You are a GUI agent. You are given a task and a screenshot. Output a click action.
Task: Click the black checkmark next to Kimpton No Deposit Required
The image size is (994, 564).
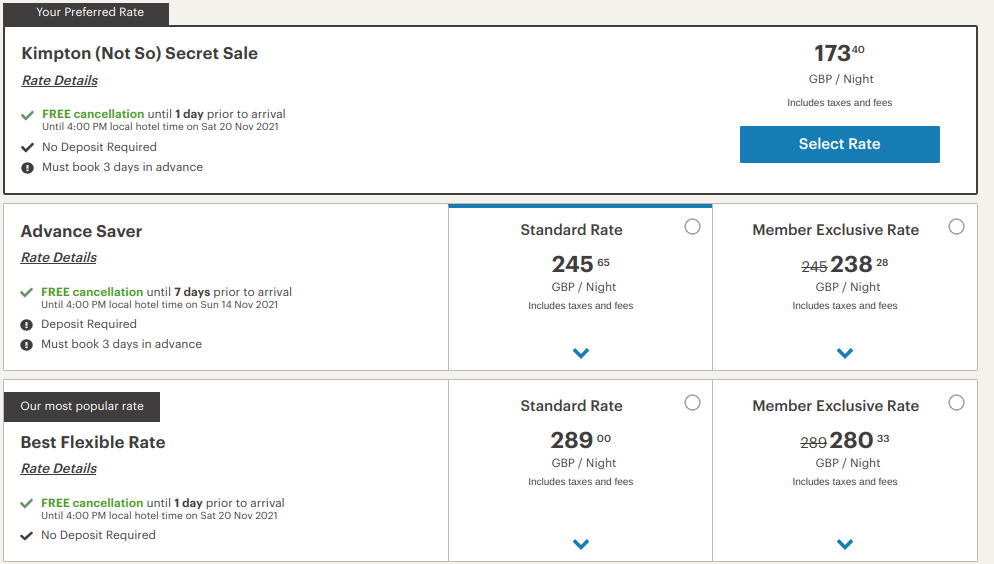point(28,148)
